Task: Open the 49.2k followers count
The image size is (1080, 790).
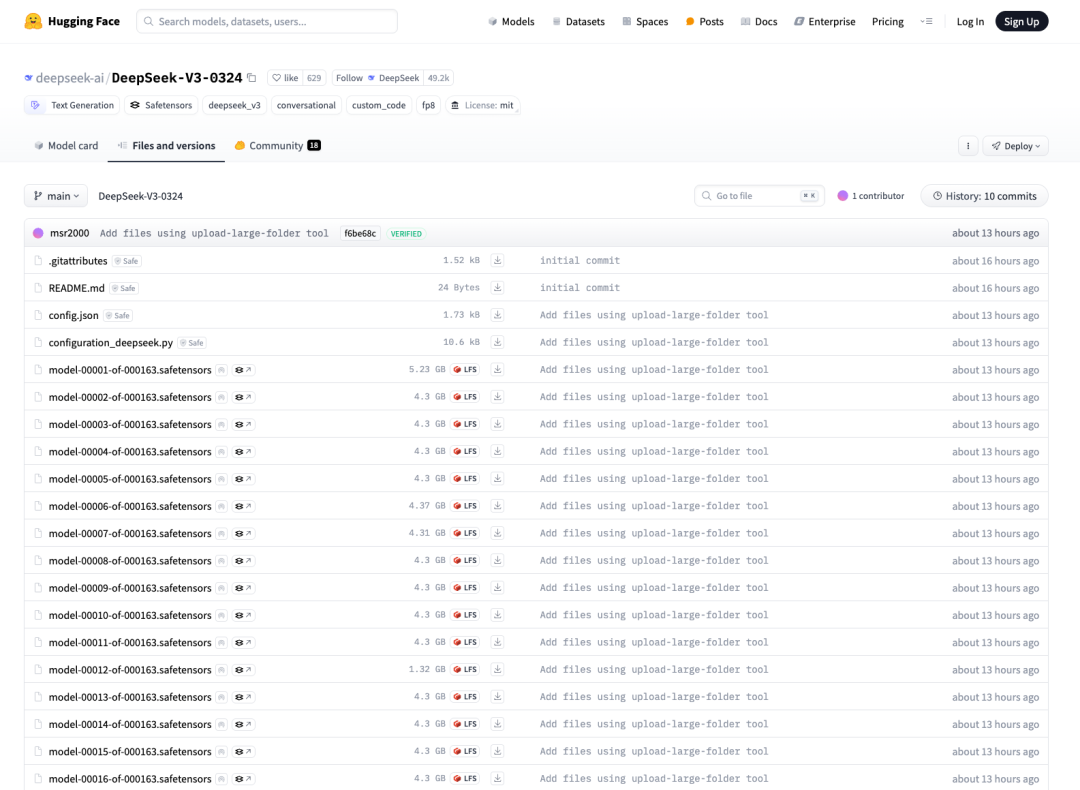Action: (x=438, y=78)
